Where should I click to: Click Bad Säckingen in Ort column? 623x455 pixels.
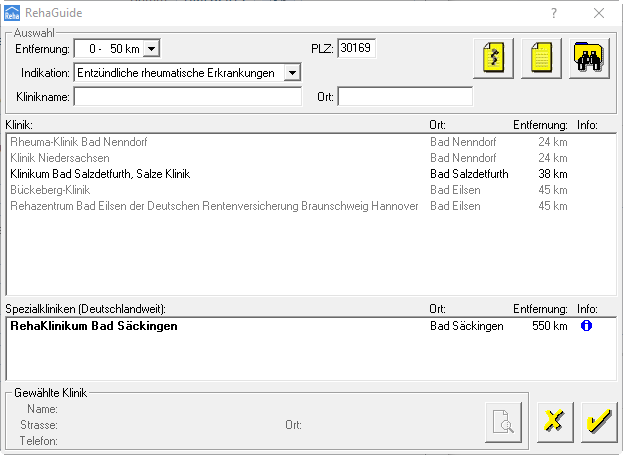(467, 326)
